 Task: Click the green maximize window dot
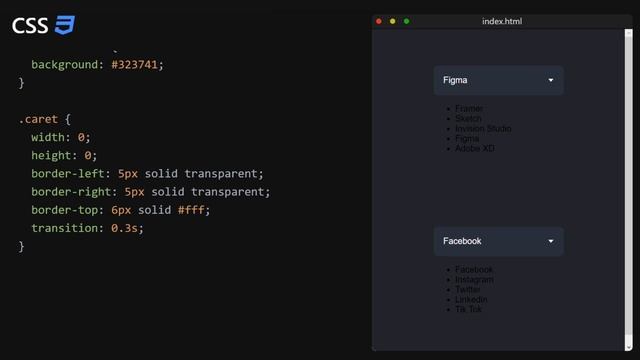[x=407, y=21]
